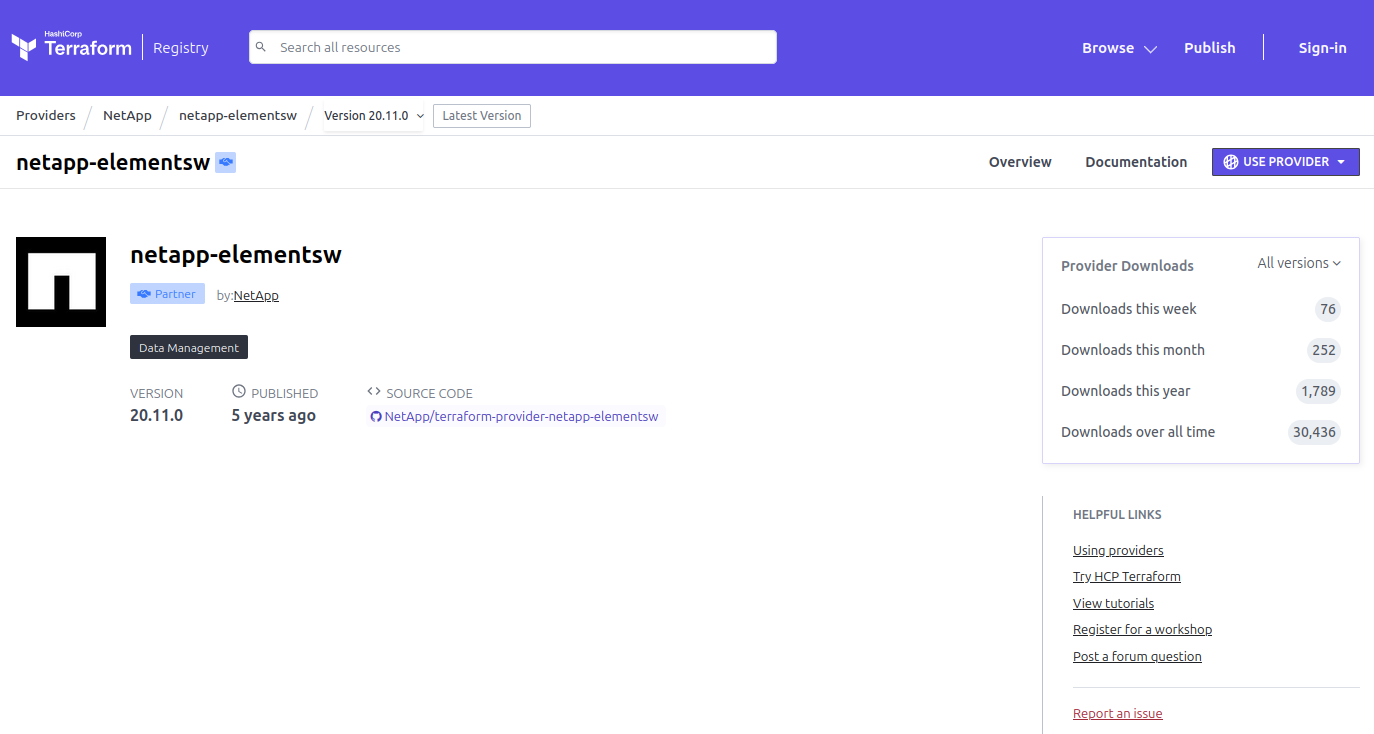The width and height of the screenshot is (1374, 734).
Task: Open the Register for a workshop link
Action: coord(1142,630)
